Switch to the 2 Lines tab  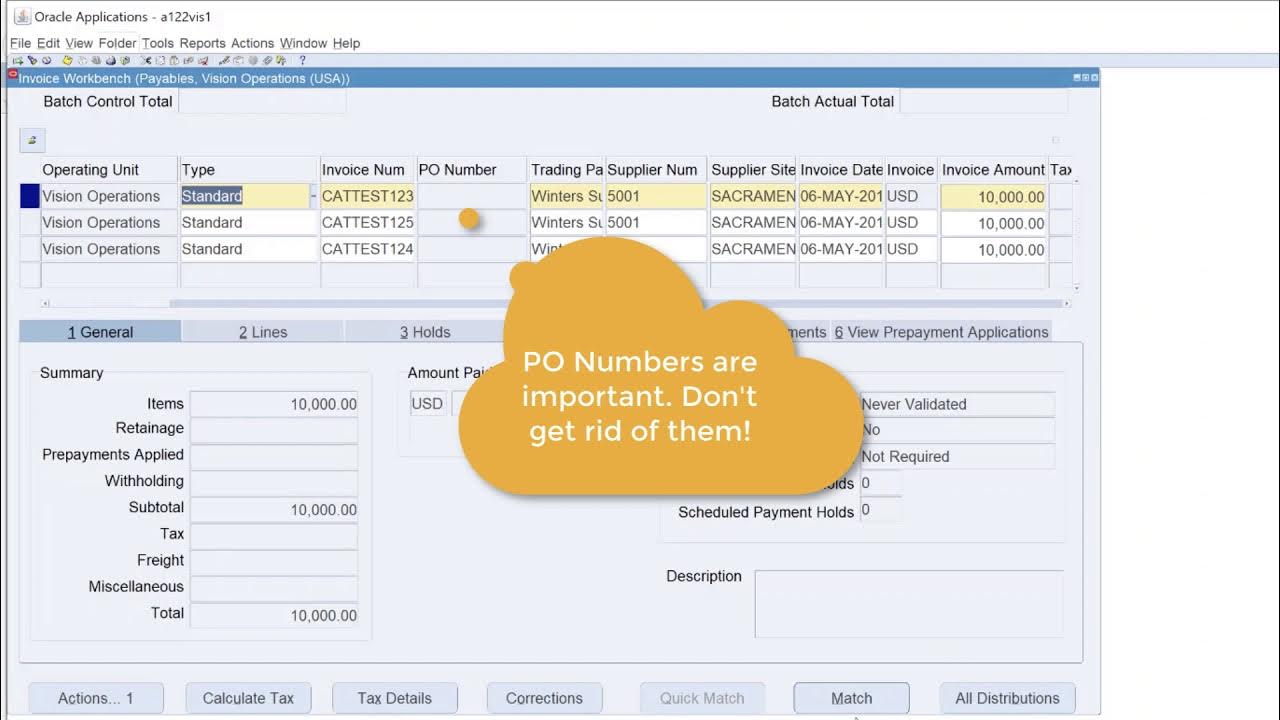263,332
